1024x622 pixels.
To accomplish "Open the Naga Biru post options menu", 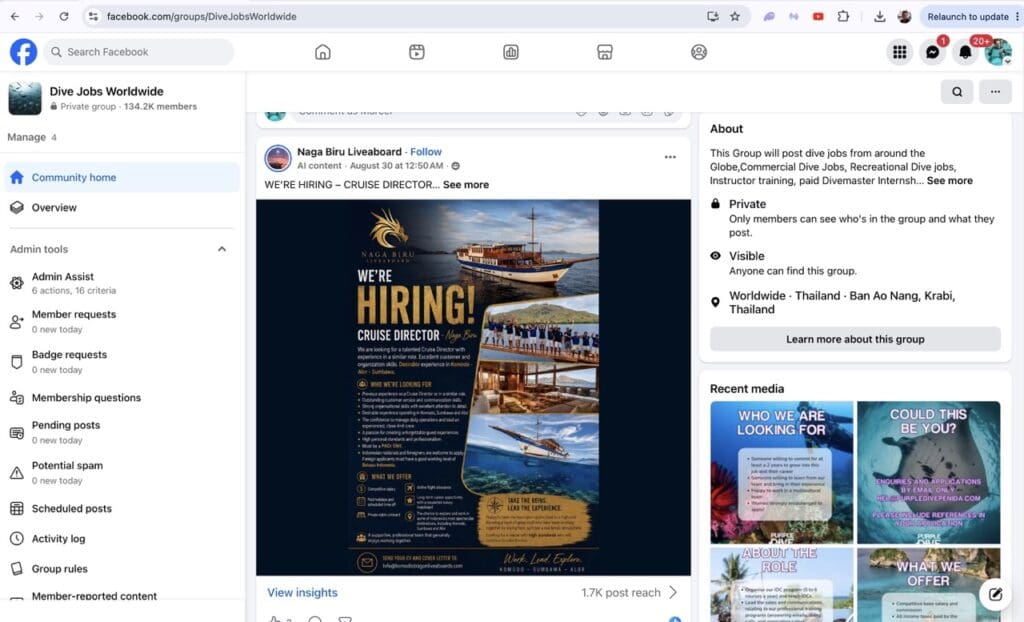I will 670,157.
